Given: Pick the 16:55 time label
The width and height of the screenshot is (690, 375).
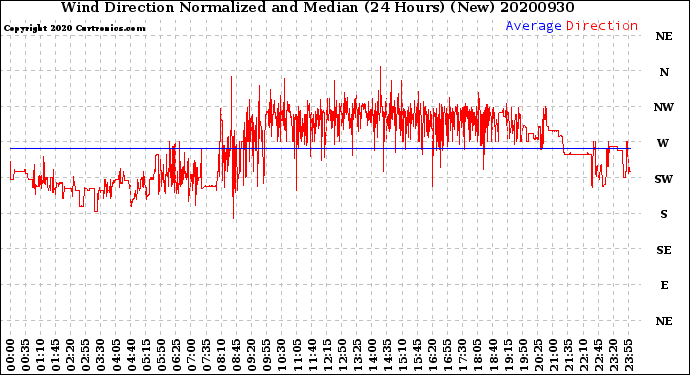Looking at the screenshot, I should coord(448,355).
